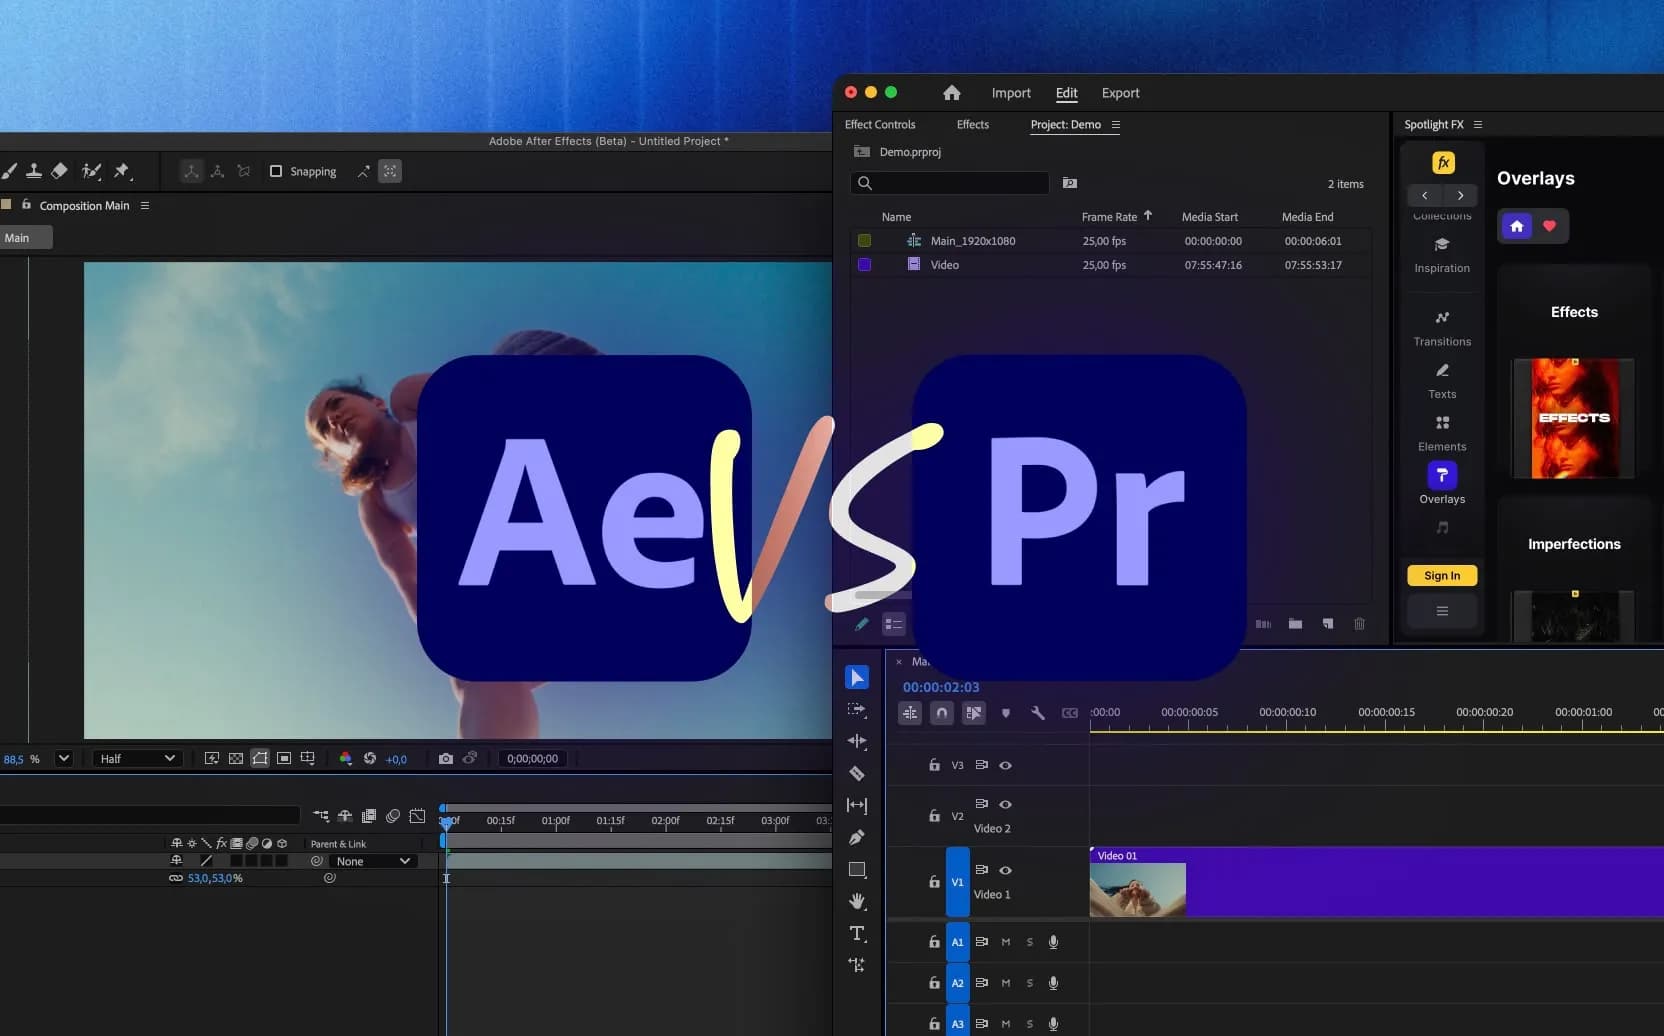Open Elements in Spotlight FX sidebar
The height and width of the screenshot is (1036, 1664).
[1442, 434]
